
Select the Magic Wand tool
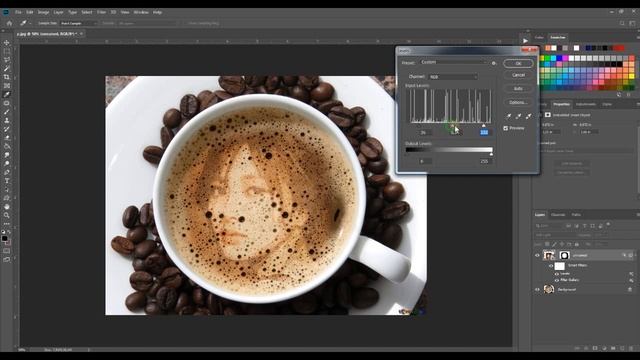[7, 68]
